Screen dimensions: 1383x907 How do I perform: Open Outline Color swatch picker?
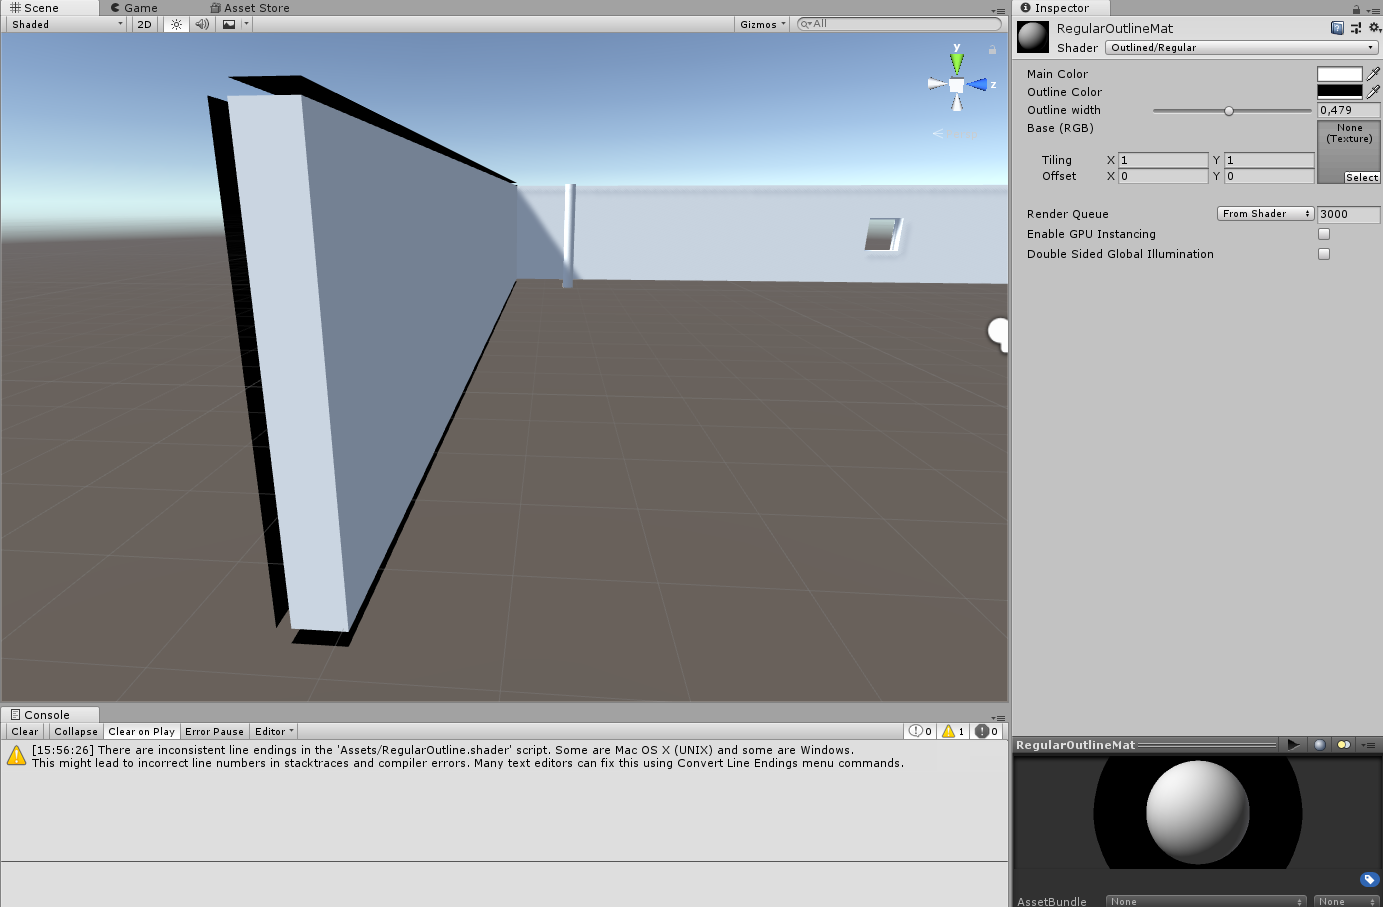(x=1340, y=92)
